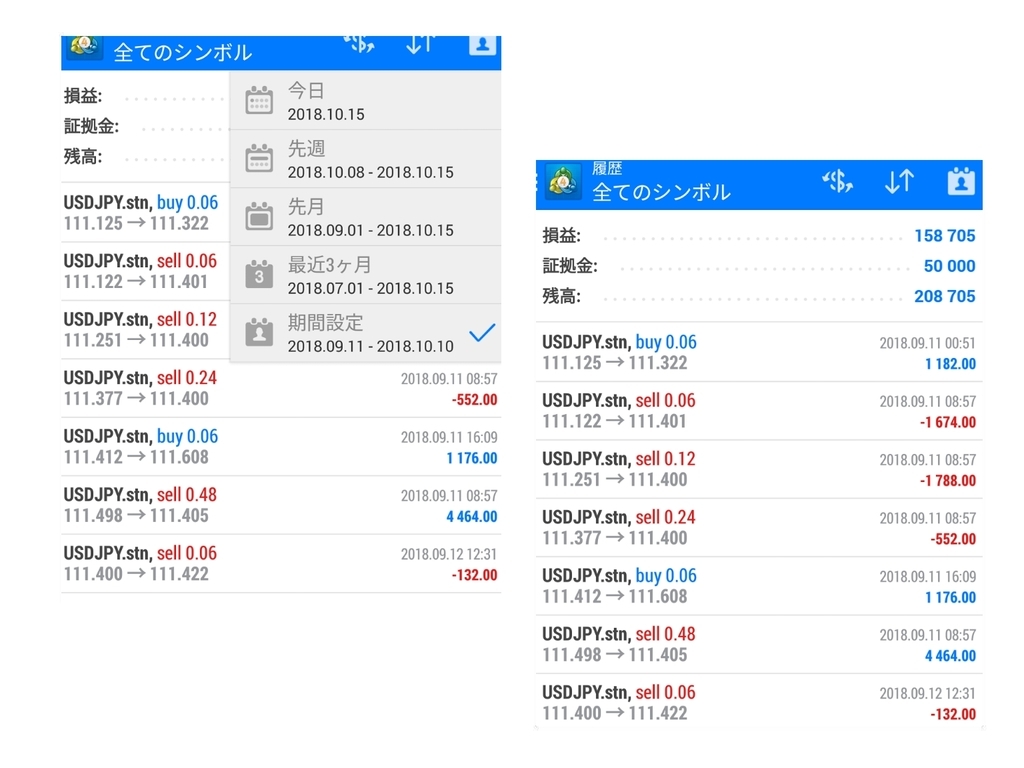Click the 残高 value 208 705
The height and width of the screenshot is (768, 1024).
(944, 296)
